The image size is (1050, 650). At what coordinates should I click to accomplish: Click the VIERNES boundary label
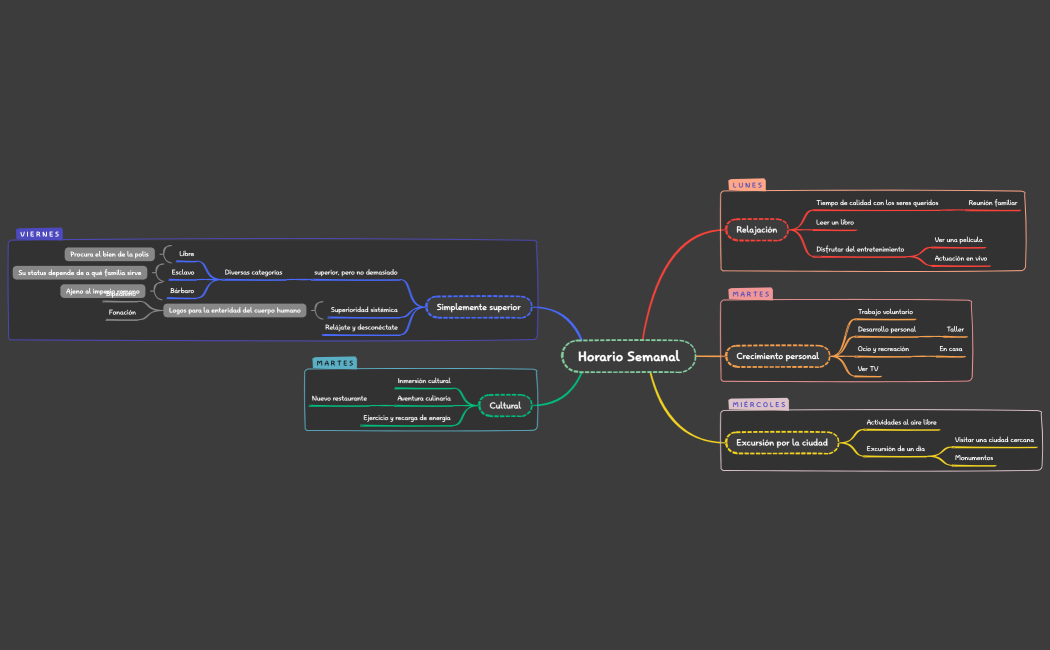(x=40, y=234)
